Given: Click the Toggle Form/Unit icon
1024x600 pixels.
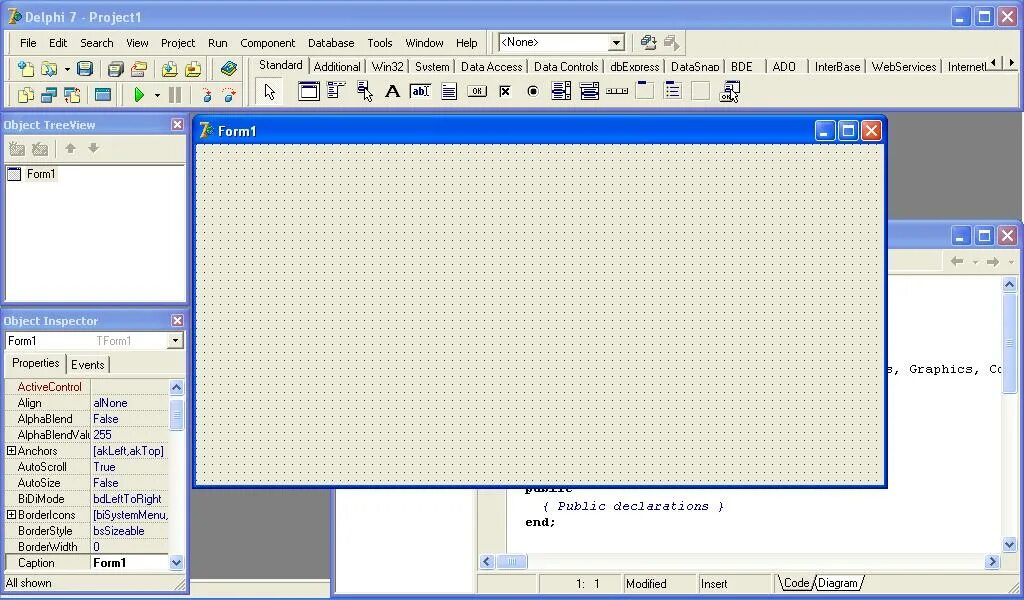Looking at the screenshot, I should 72,95.
